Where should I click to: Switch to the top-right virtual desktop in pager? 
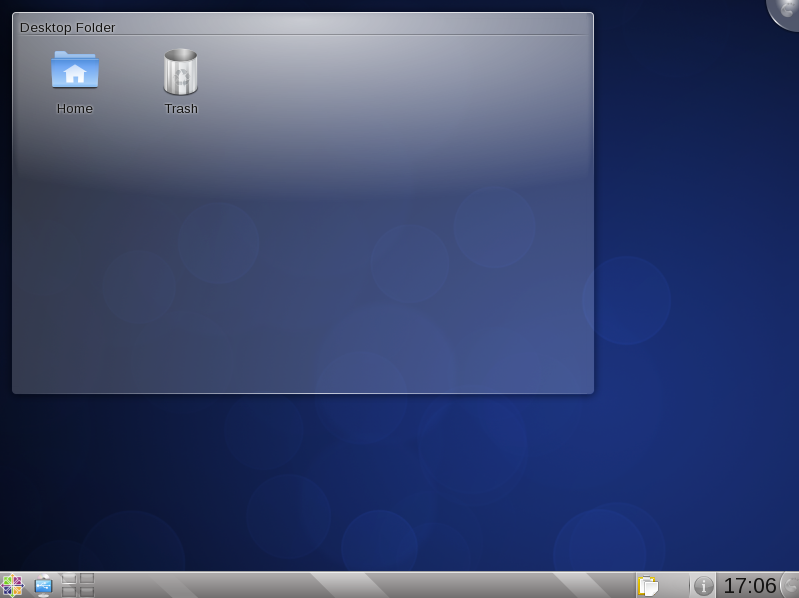(87, 579)
